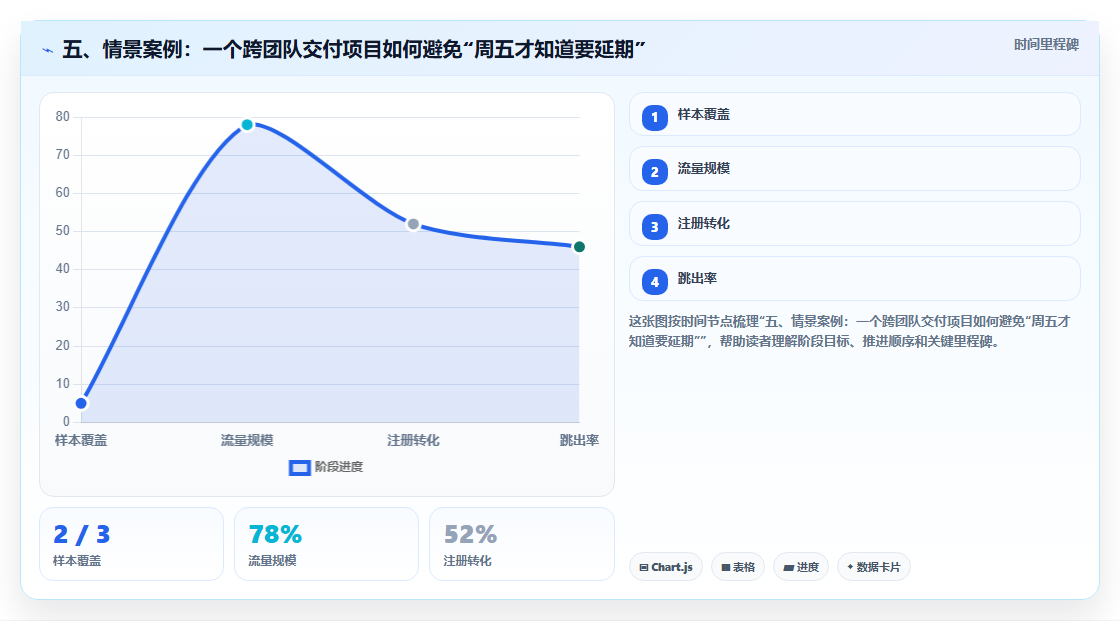Click the 10 y-axis value
Screen dimensions: 1120x621
[63, 384]
